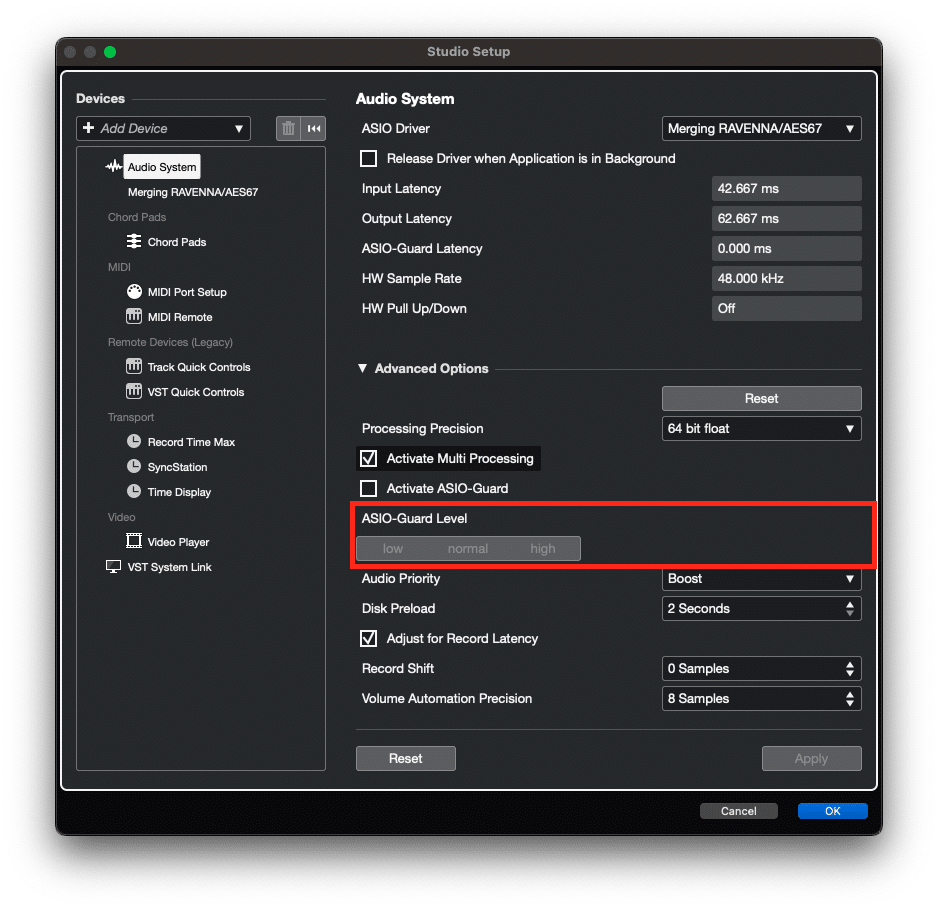
Task: Enable Release Driver when Application in Background
Action: (x=369, y=159)
